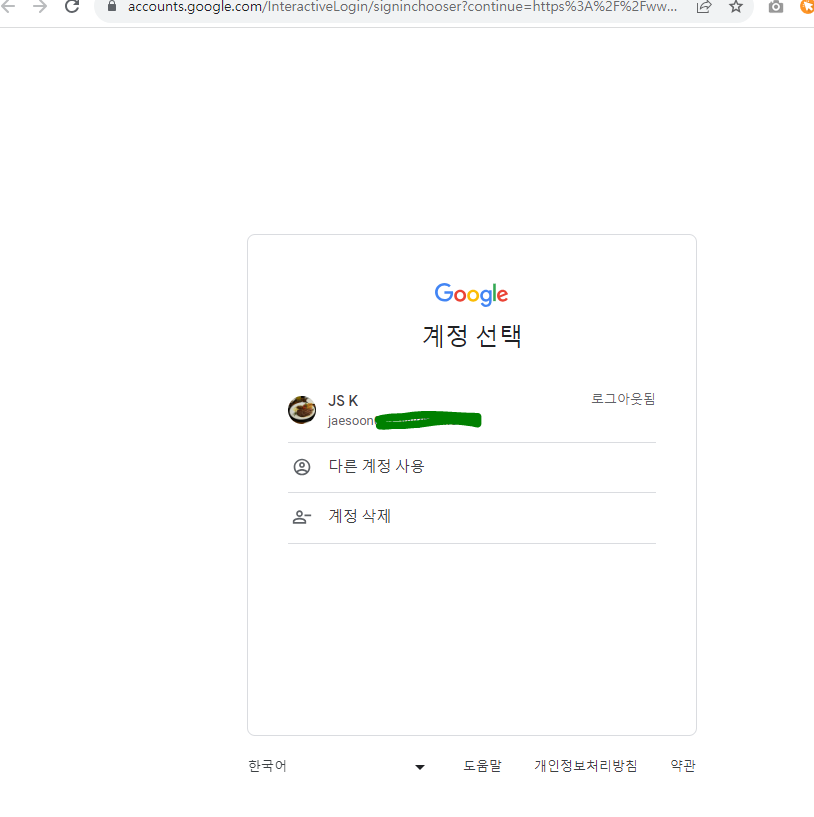Image resolution: width=814 pixels, height=817 pixels.
Task: Go forward with the browser forward arrow
Action: pyautogui.click(x=40, y=7)
